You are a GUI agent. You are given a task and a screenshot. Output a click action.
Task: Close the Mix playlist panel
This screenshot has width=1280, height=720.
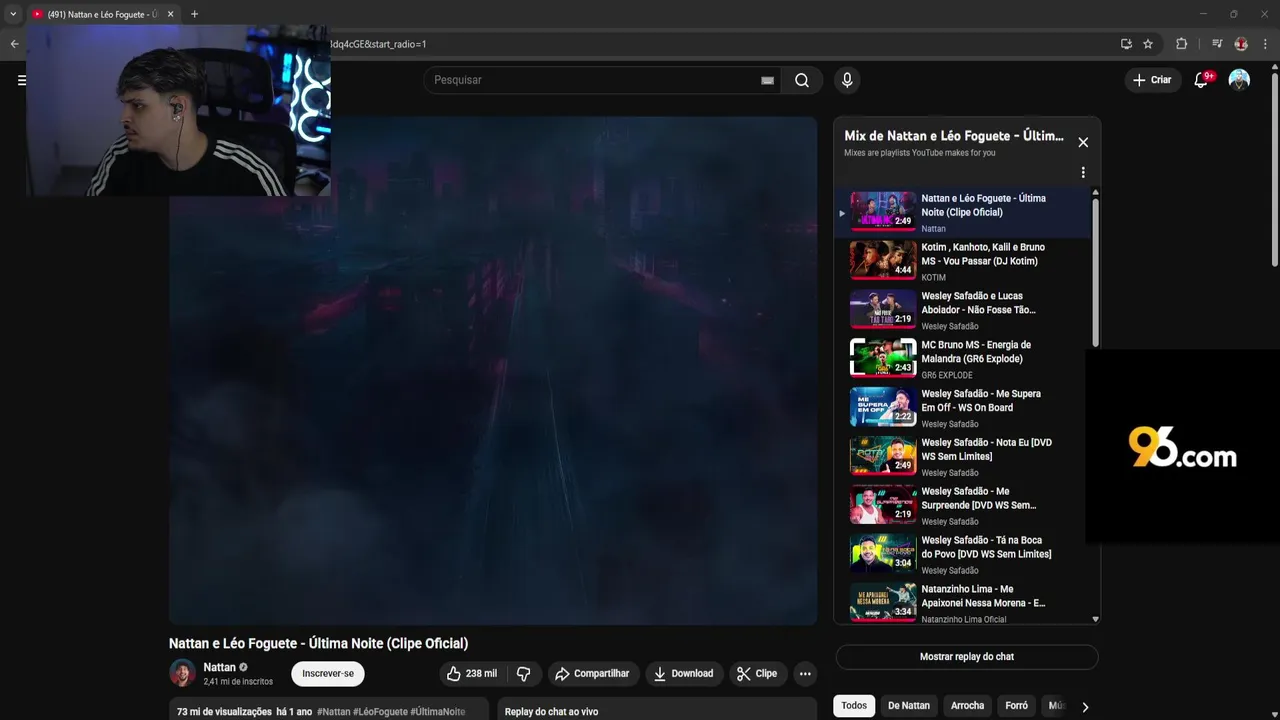[x=1083, y=142]
